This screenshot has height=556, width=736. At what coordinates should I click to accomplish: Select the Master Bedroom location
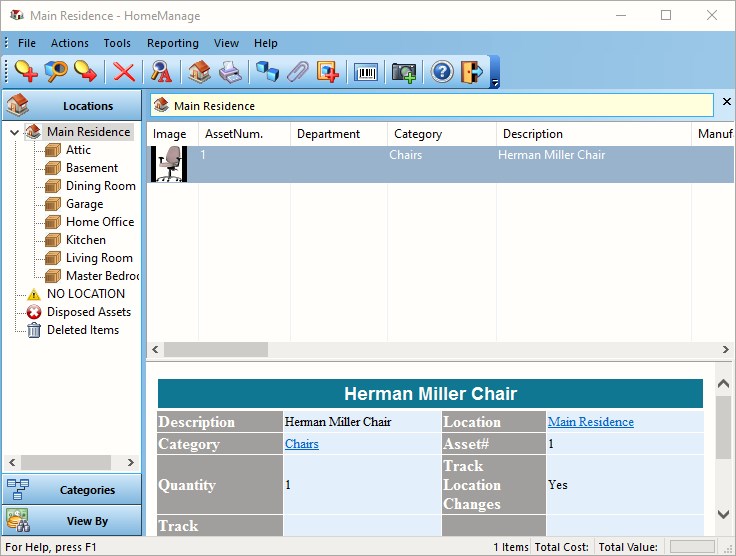coord(102,276)
